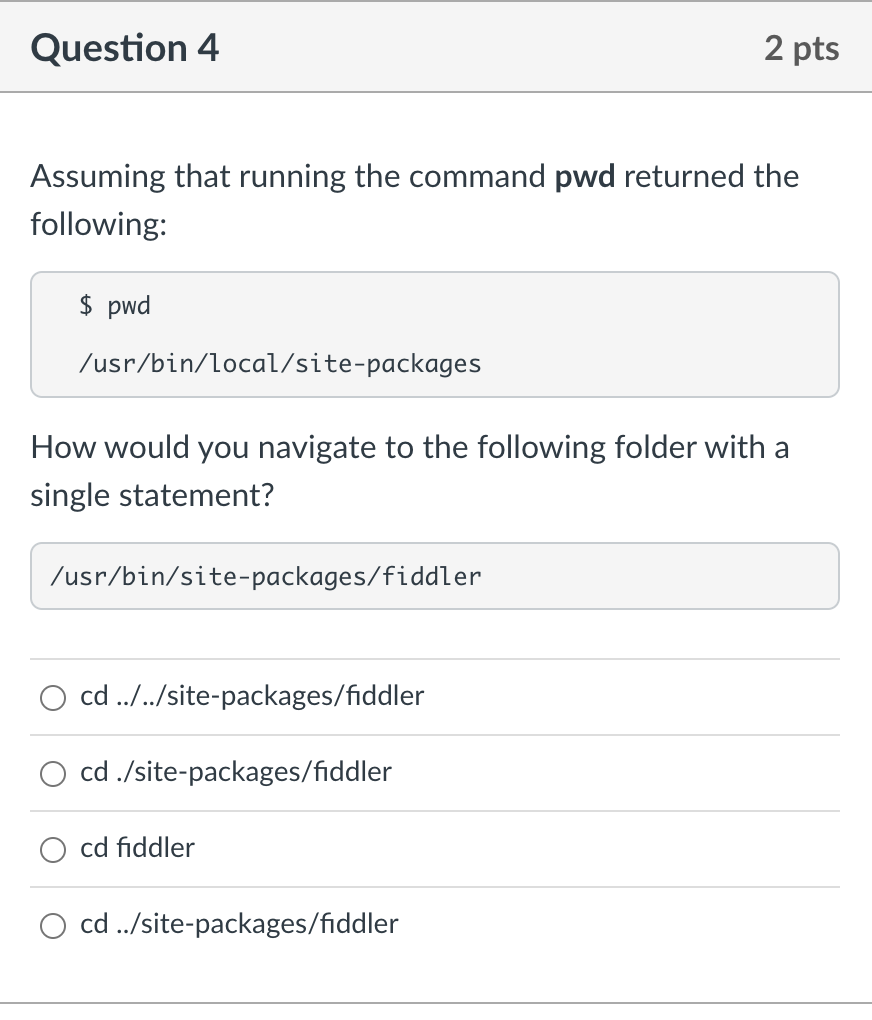Click the divider above the first answer choice
Viewport: 872px width, 1020px height.
[435, 658]
